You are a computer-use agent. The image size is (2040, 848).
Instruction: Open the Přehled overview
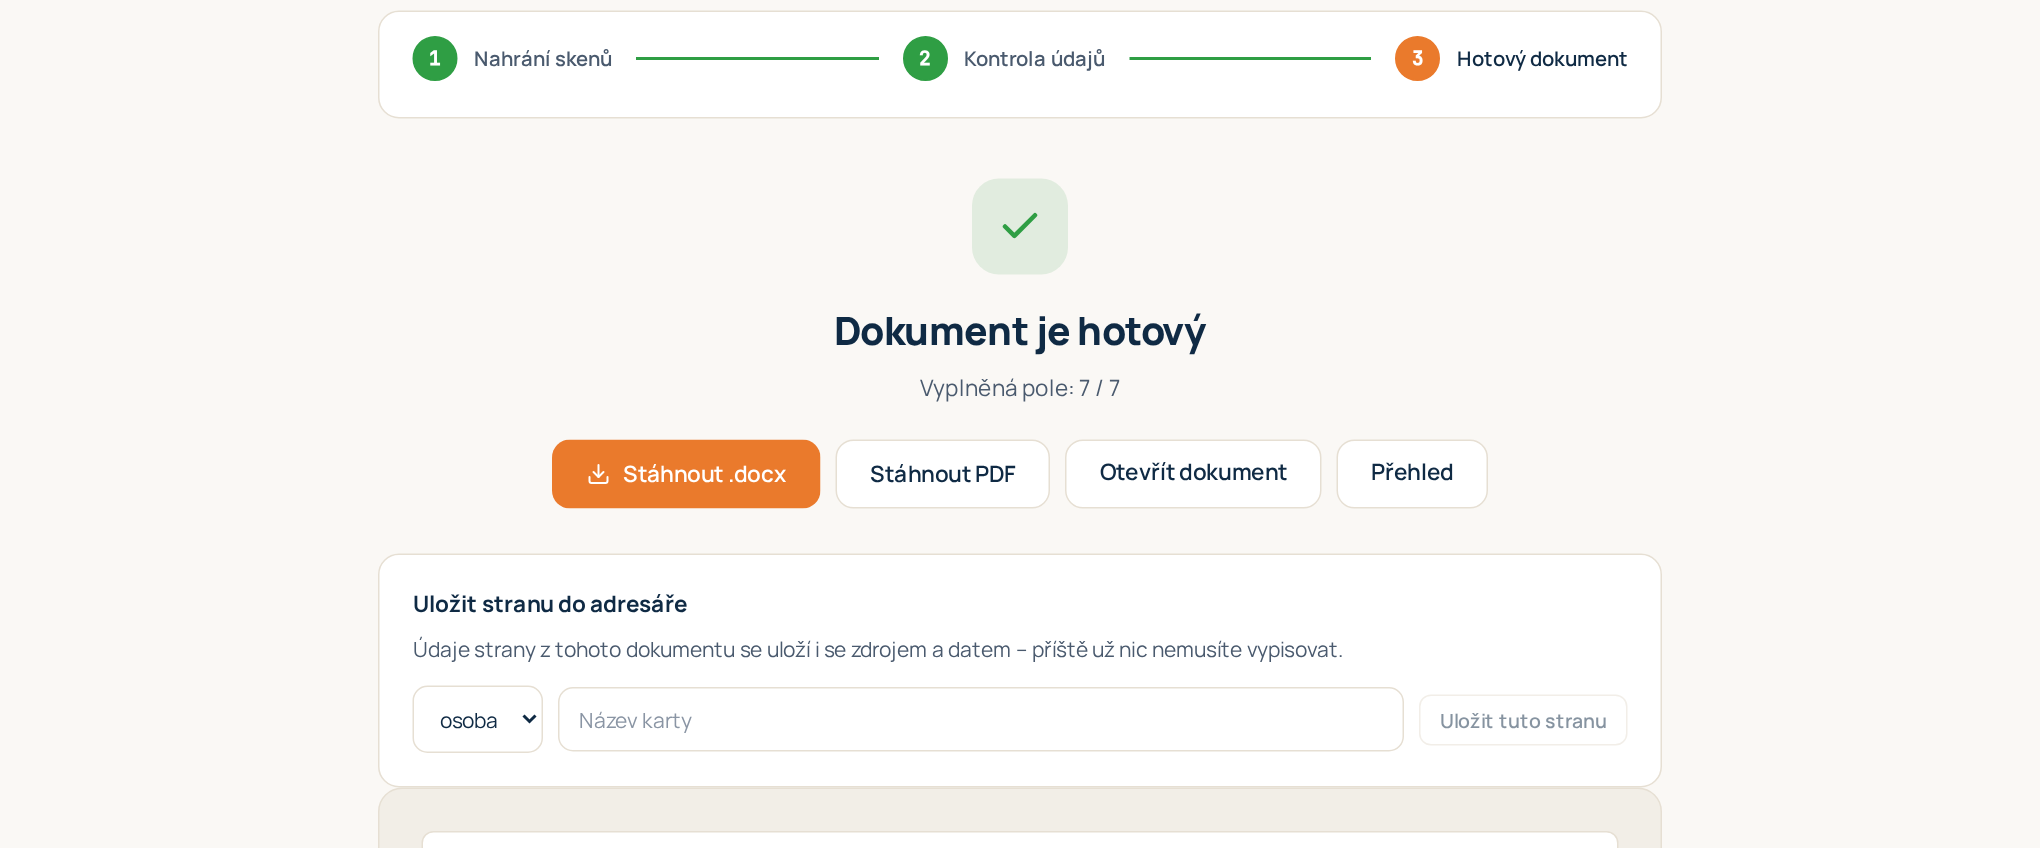click(1412, 474)
